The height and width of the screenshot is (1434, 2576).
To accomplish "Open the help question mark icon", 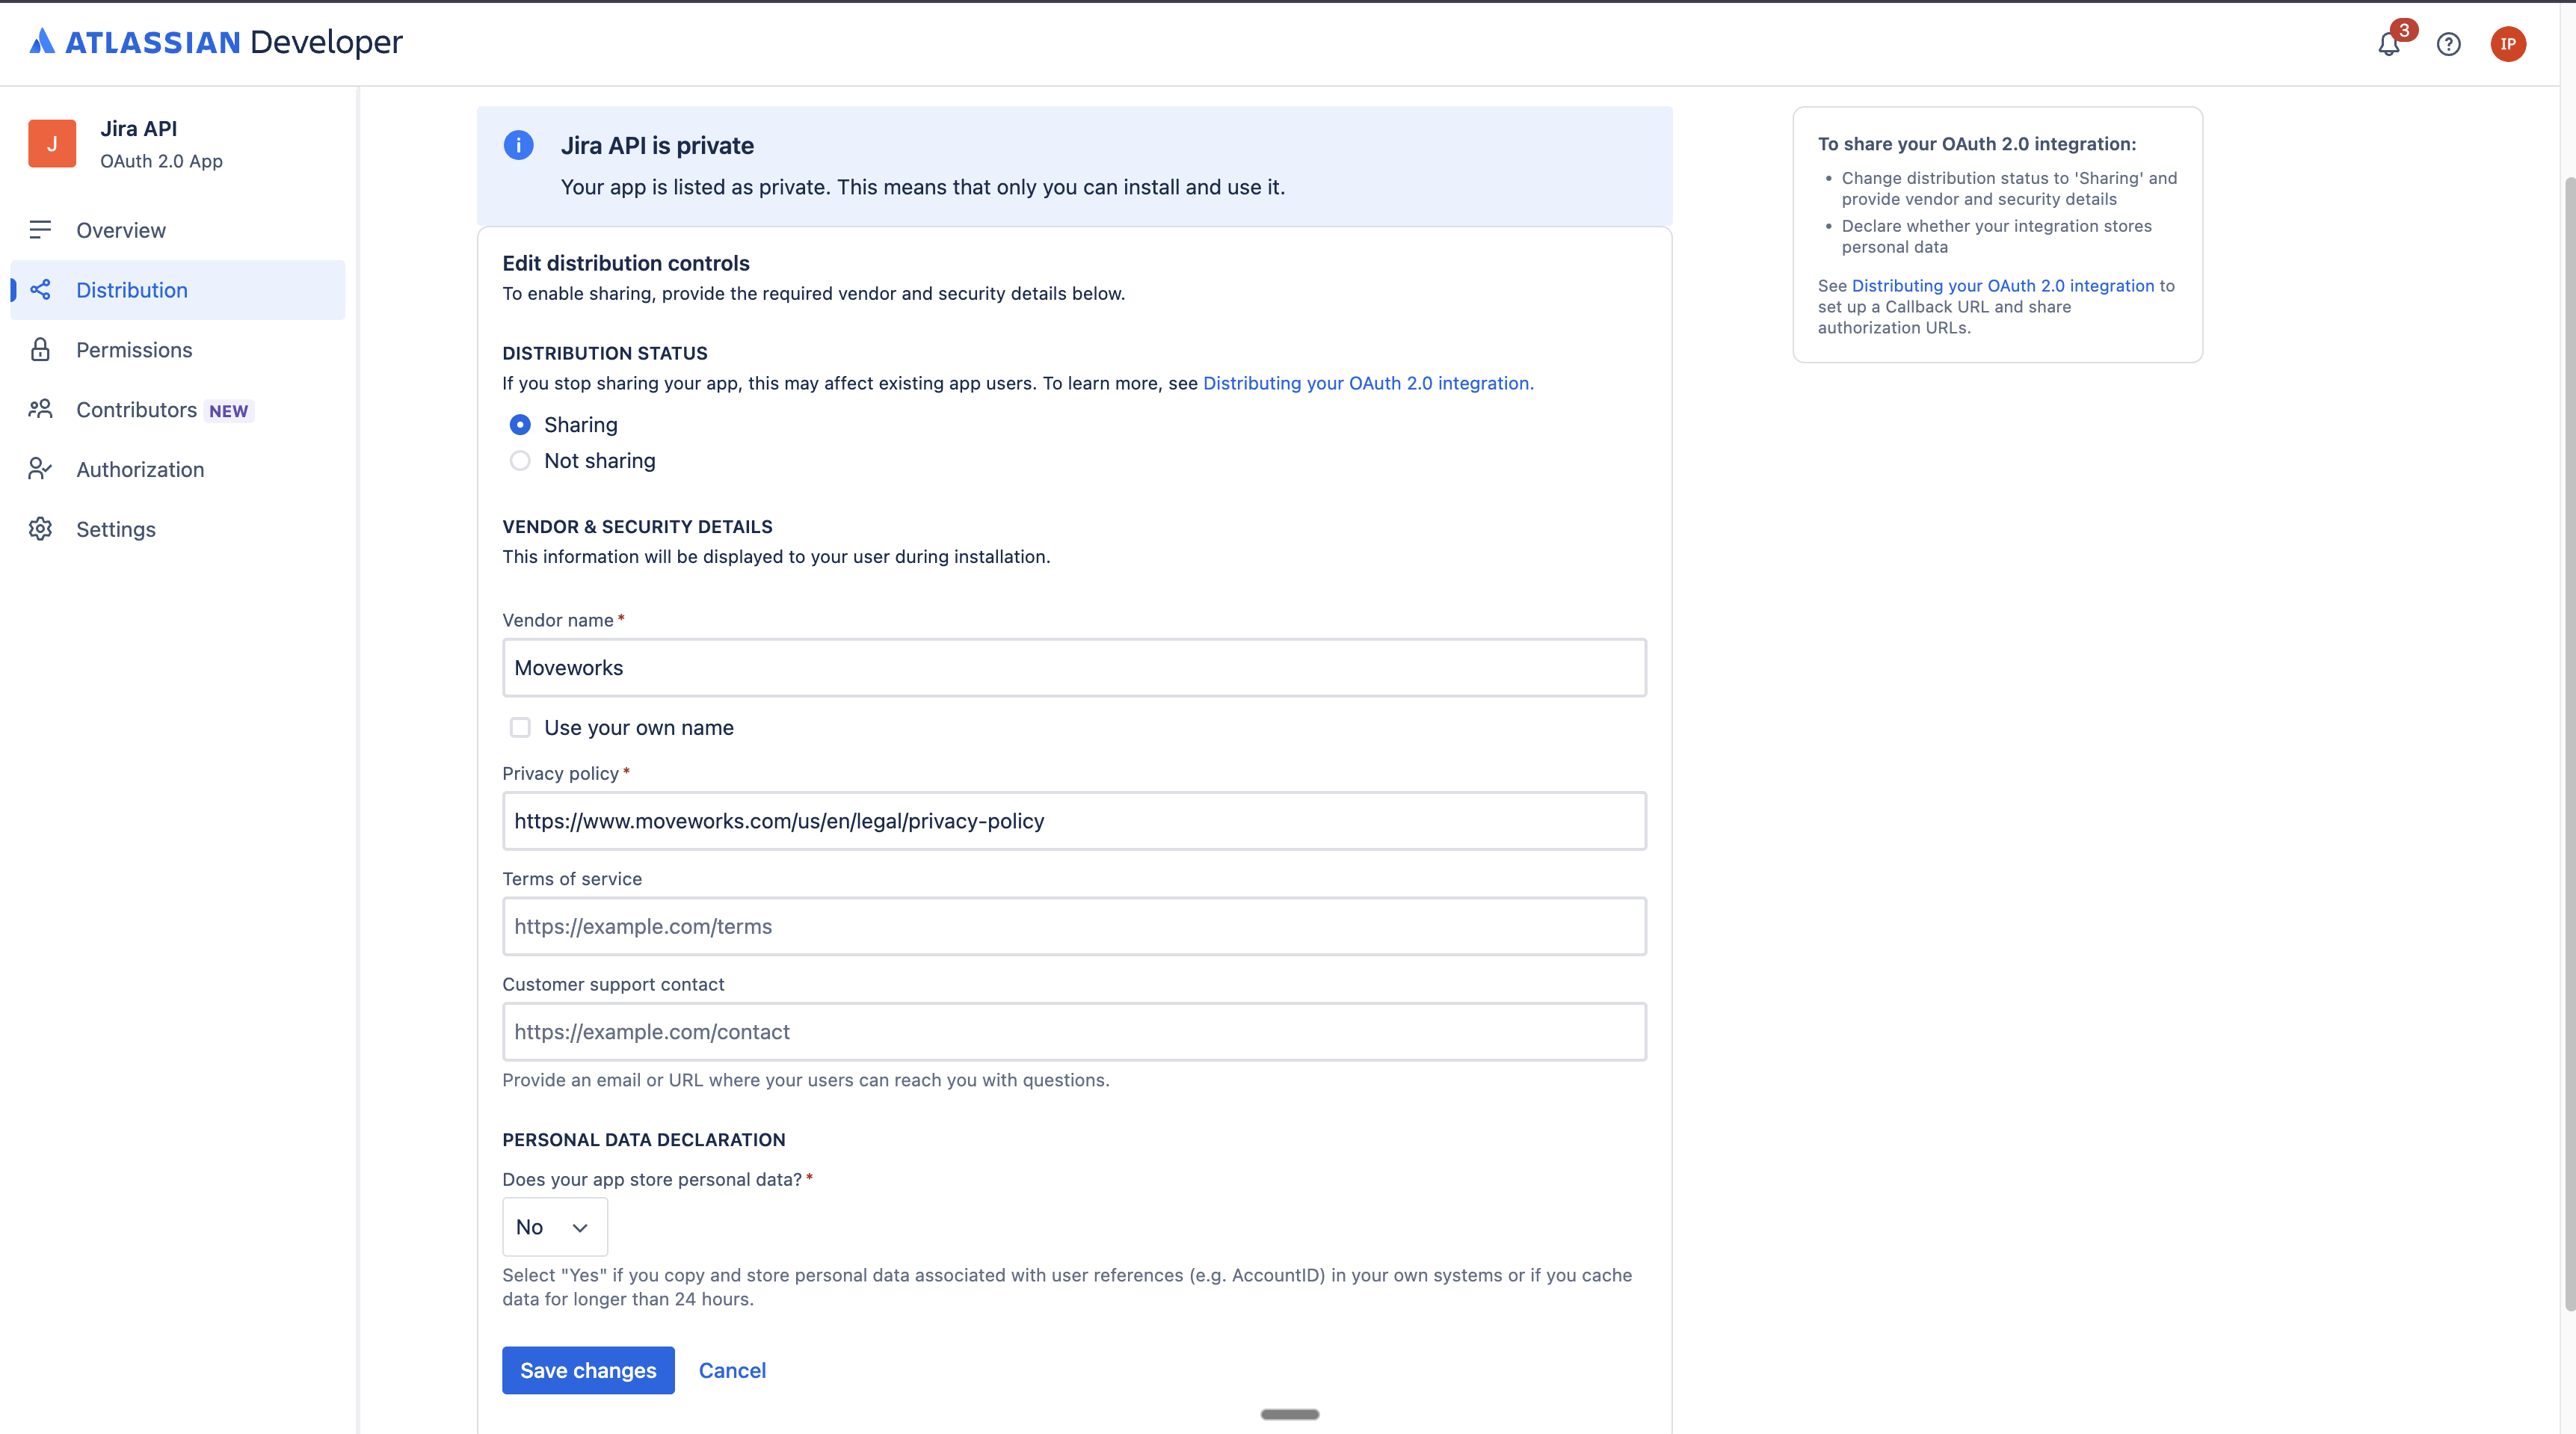I will point(2448,44).
